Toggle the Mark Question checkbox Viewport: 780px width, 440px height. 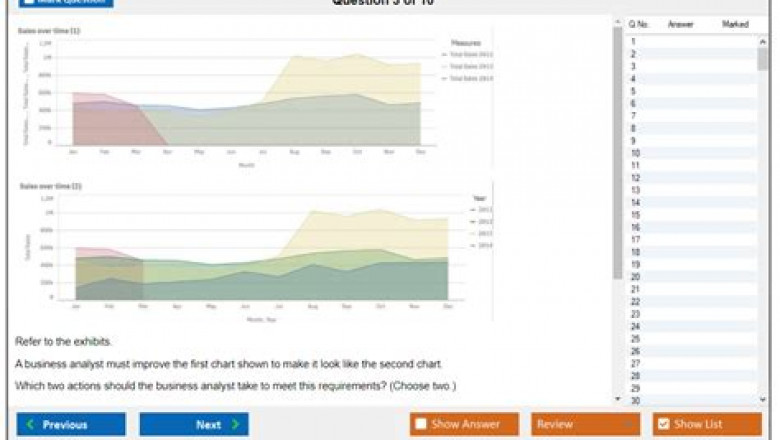coord(27,2)
